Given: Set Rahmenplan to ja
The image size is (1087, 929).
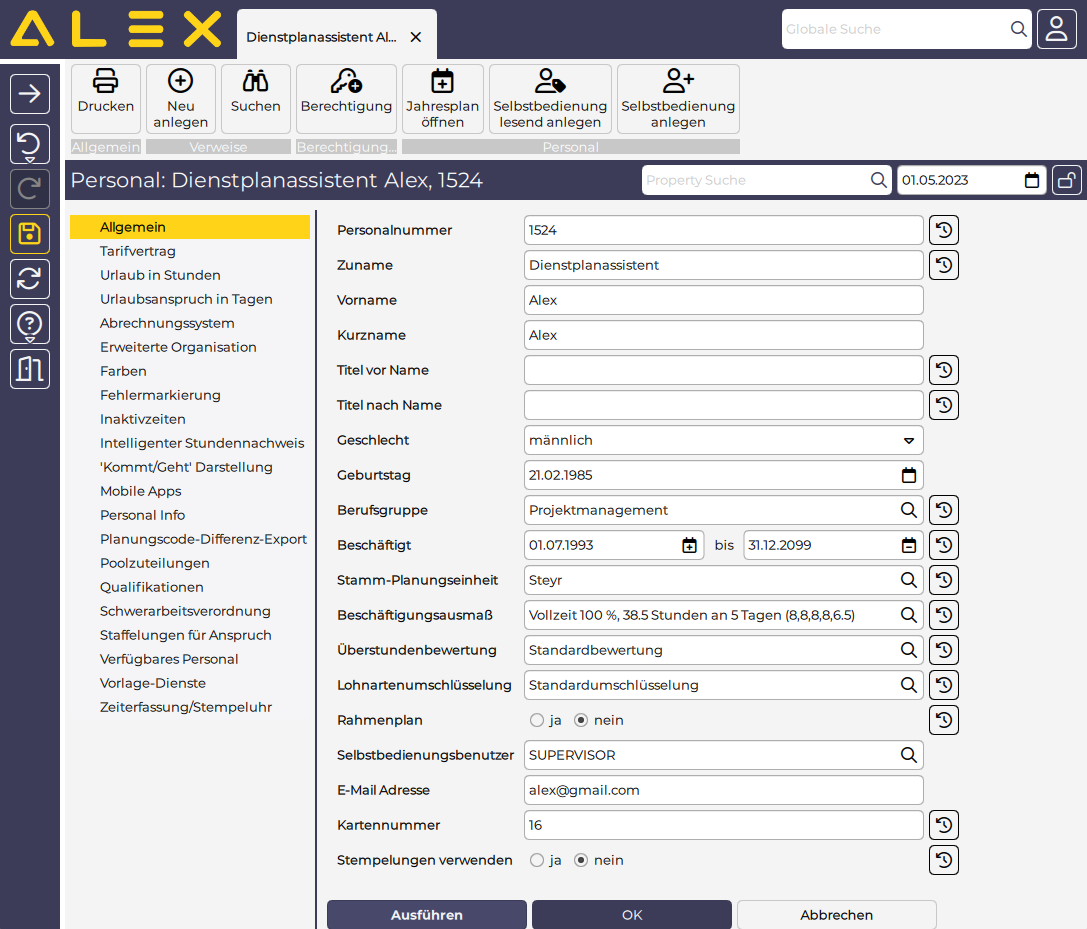Looking at the screenshot, I should [x=537, y=720].
